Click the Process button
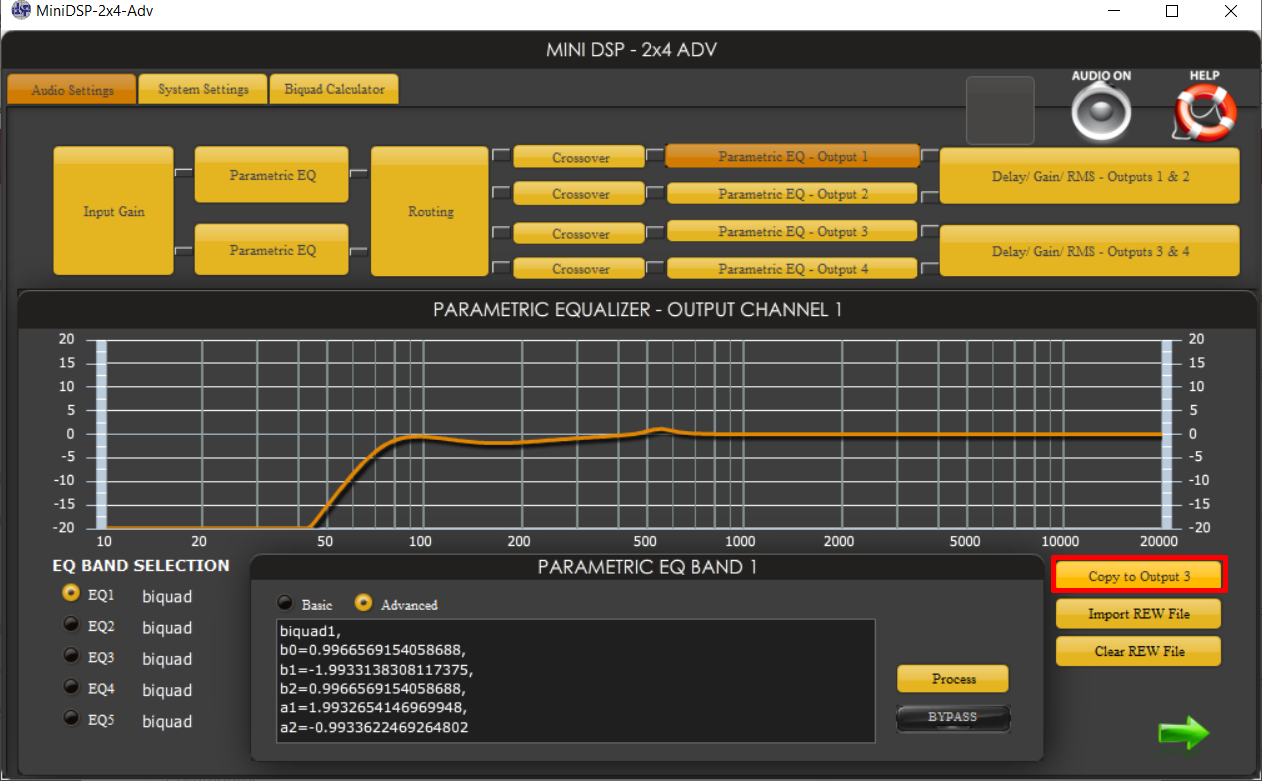This screenshot has height=781, width=1262. tap(953, 679)
